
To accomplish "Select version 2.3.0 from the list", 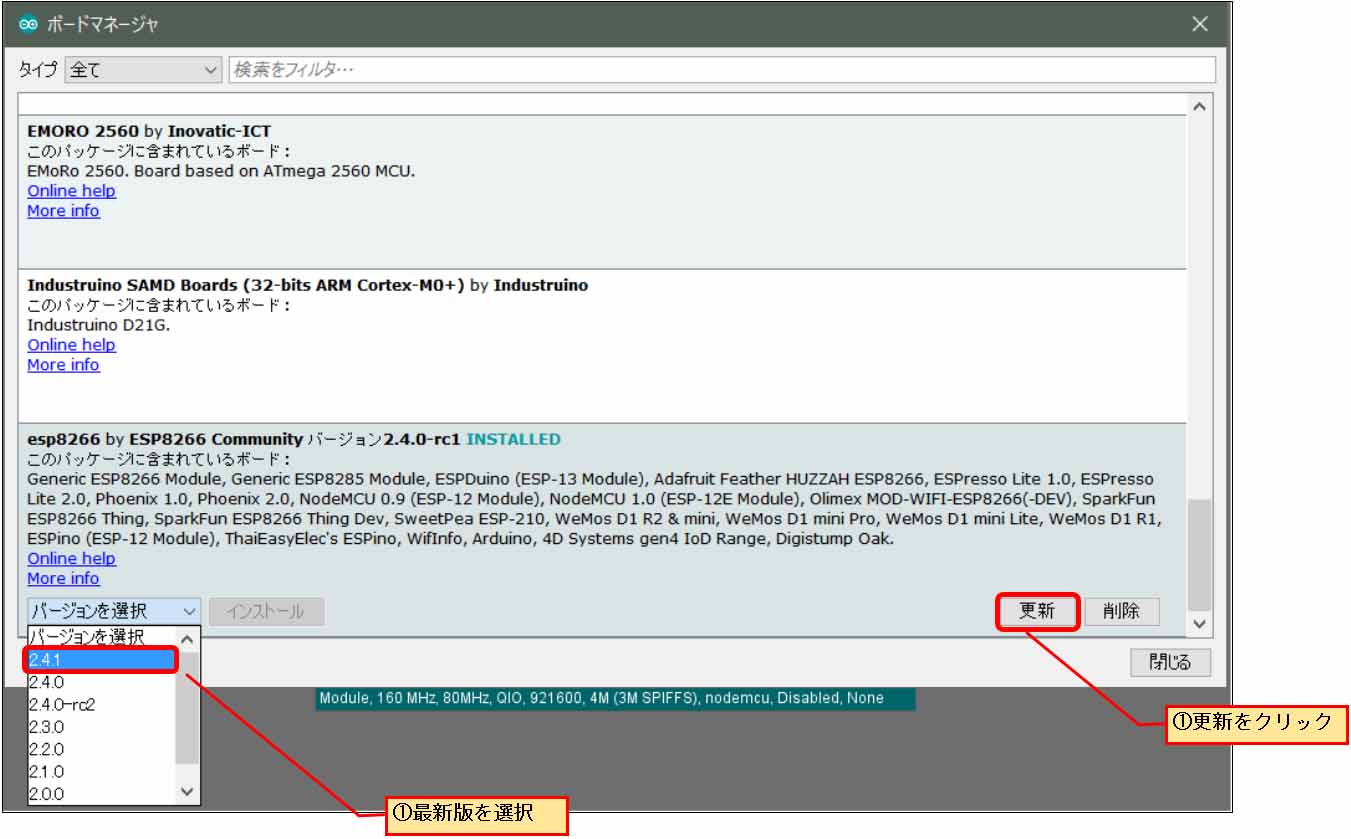I will (101, 727).
